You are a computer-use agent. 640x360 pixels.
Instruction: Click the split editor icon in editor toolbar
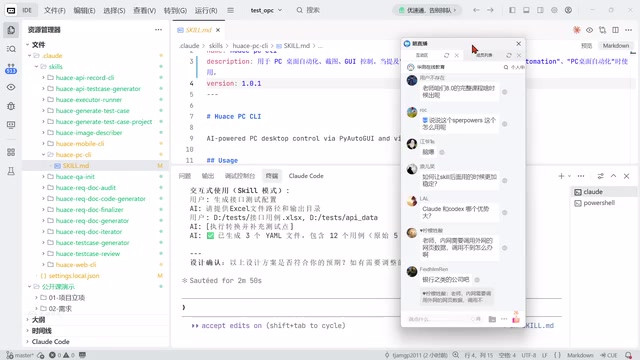click(616, 30)
